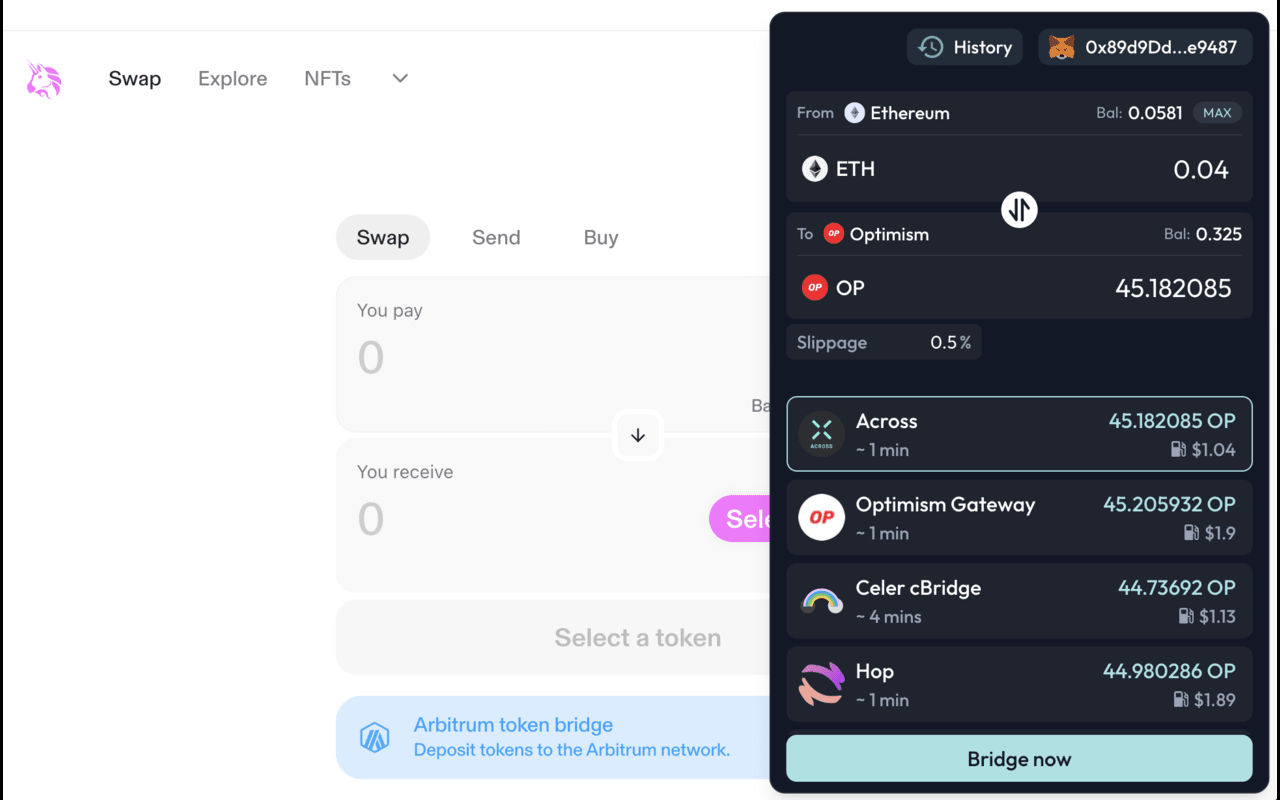The image size is (1280, 800).
Task: Switch to the Send tab
Action: [x=496, y=238]
